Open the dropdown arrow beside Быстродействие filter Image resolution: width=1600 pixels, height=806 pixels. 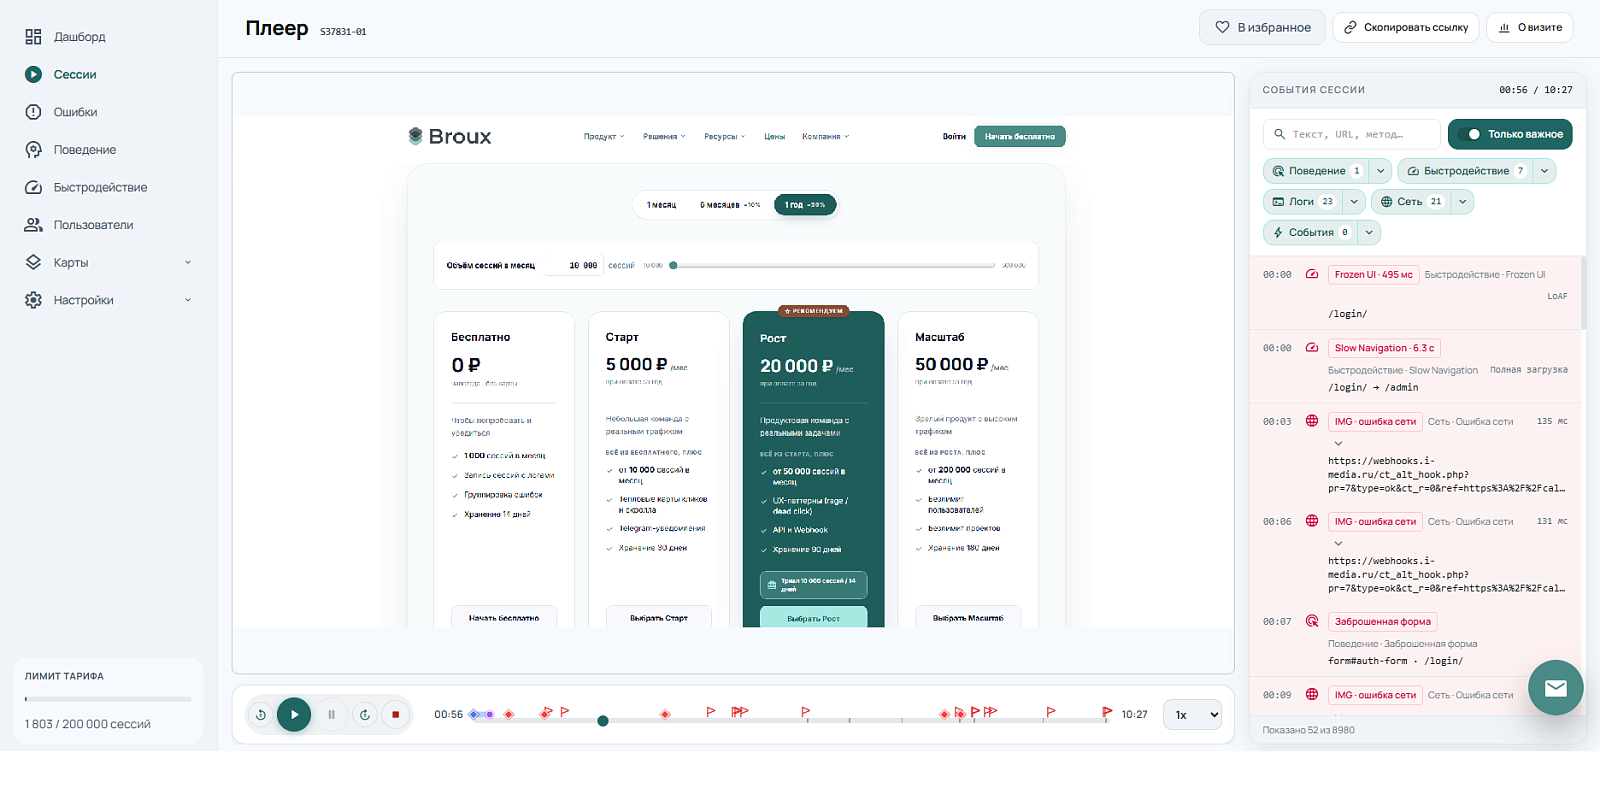click(1544, 171)
